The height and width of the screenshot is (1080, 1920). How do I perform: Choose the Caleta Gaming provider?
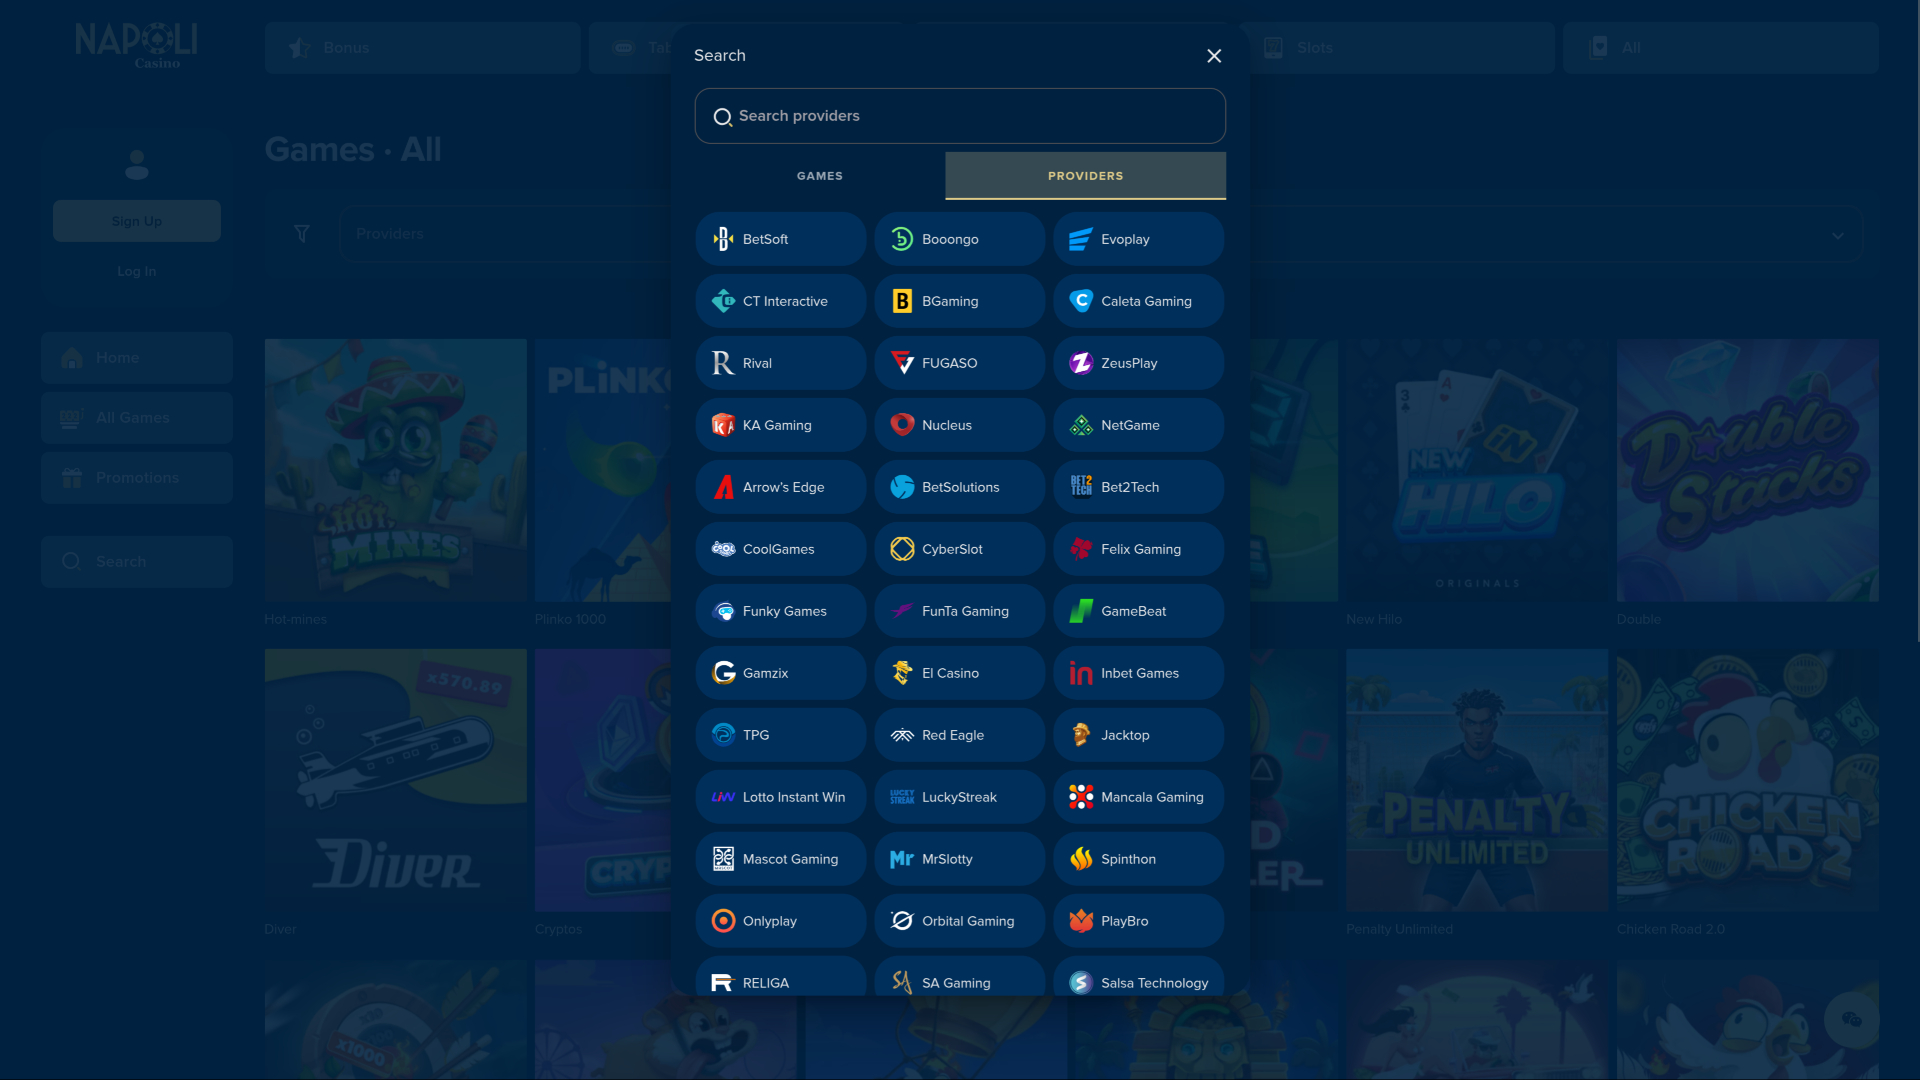(x=1139, y=301)
